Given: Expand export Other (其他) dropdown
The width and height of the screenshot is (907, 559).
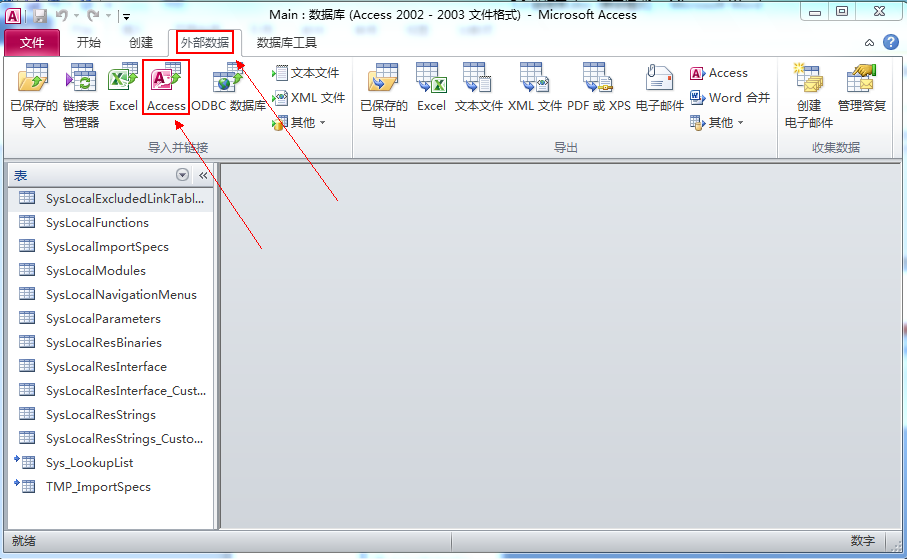Looking at the screenshot, I should 717,123.
